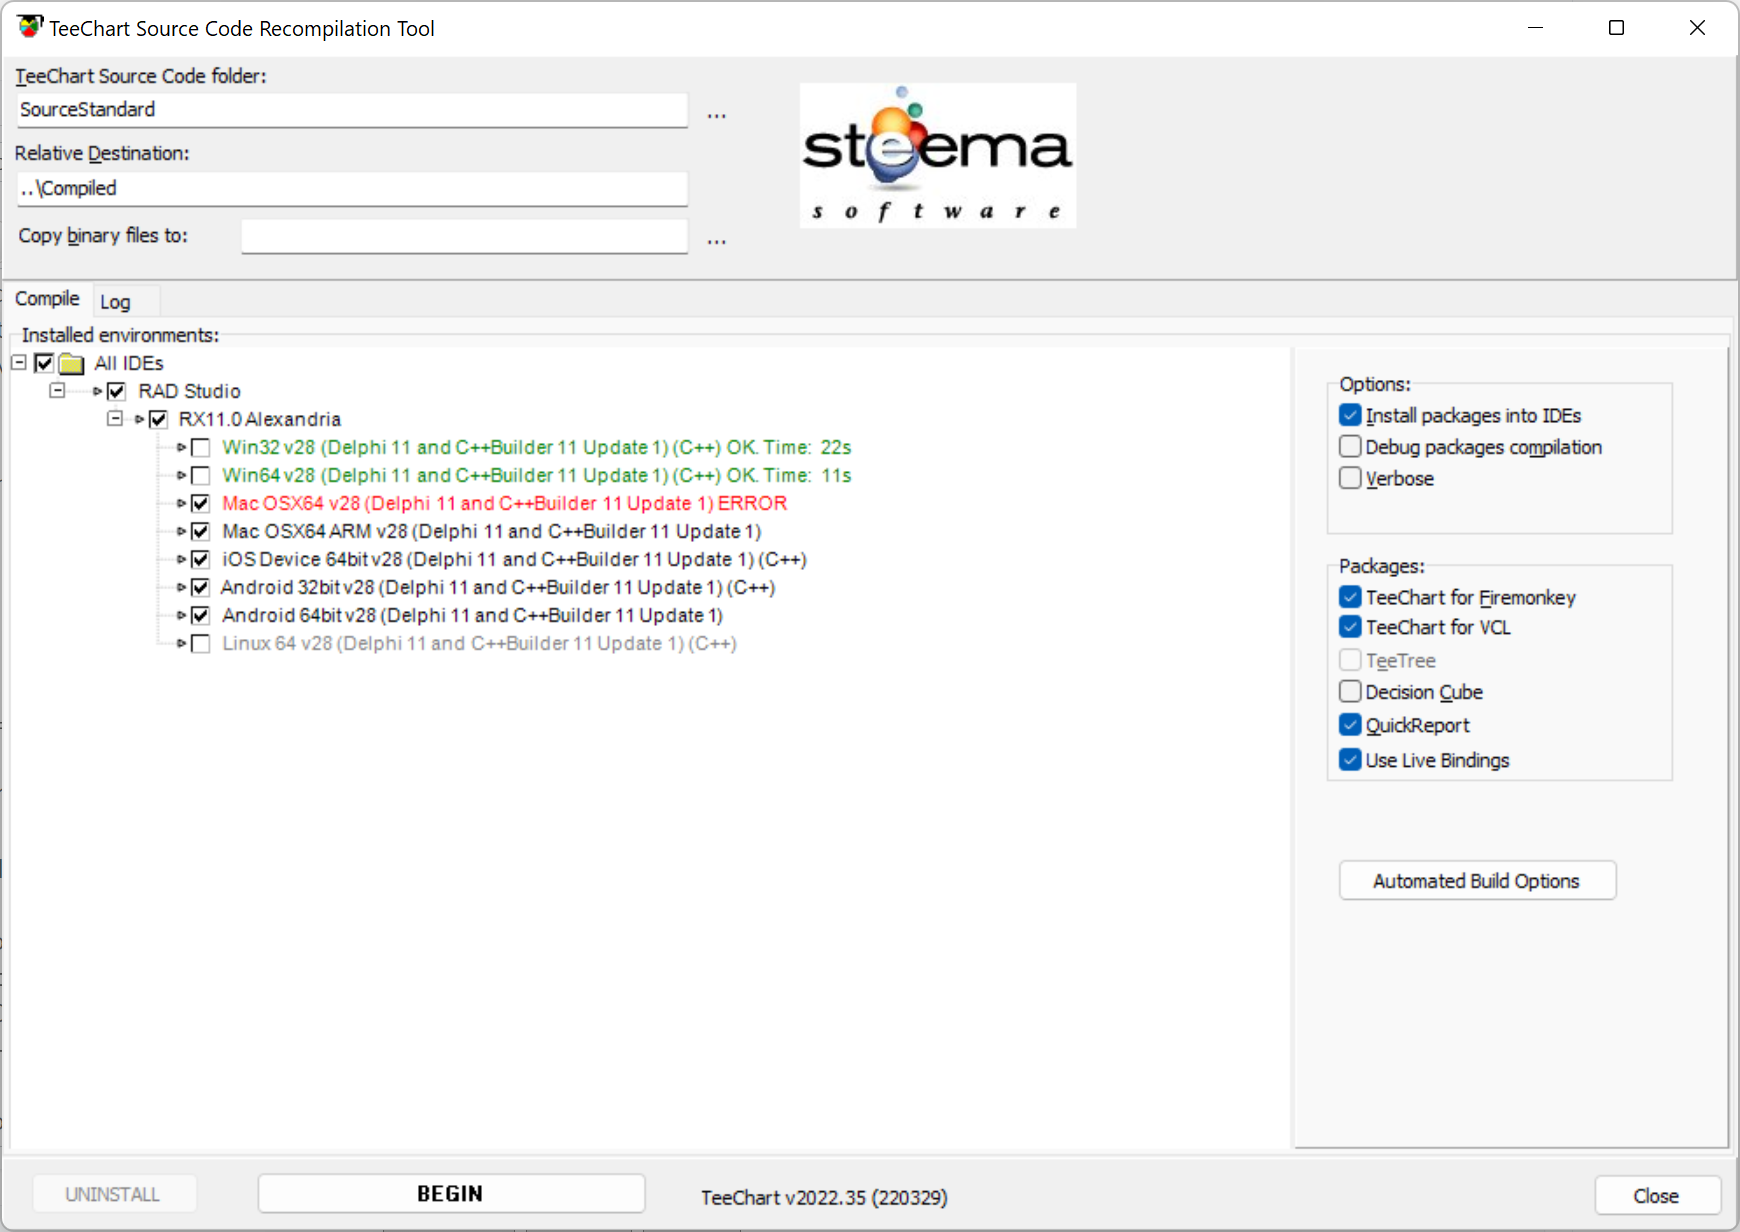
Task: Click the BEGIN button
Action: click(451, 1194)
